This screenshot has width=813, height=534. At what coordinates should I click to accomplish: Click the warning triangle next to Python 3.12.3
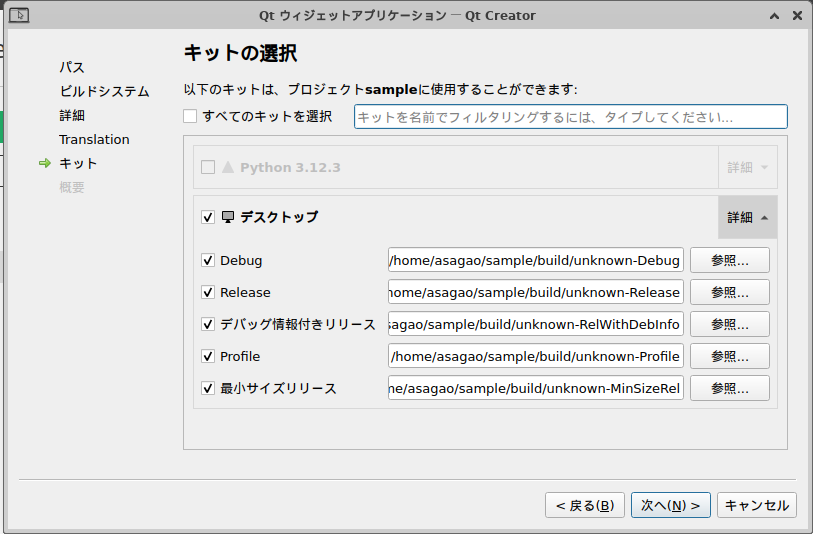coord(228,167)
